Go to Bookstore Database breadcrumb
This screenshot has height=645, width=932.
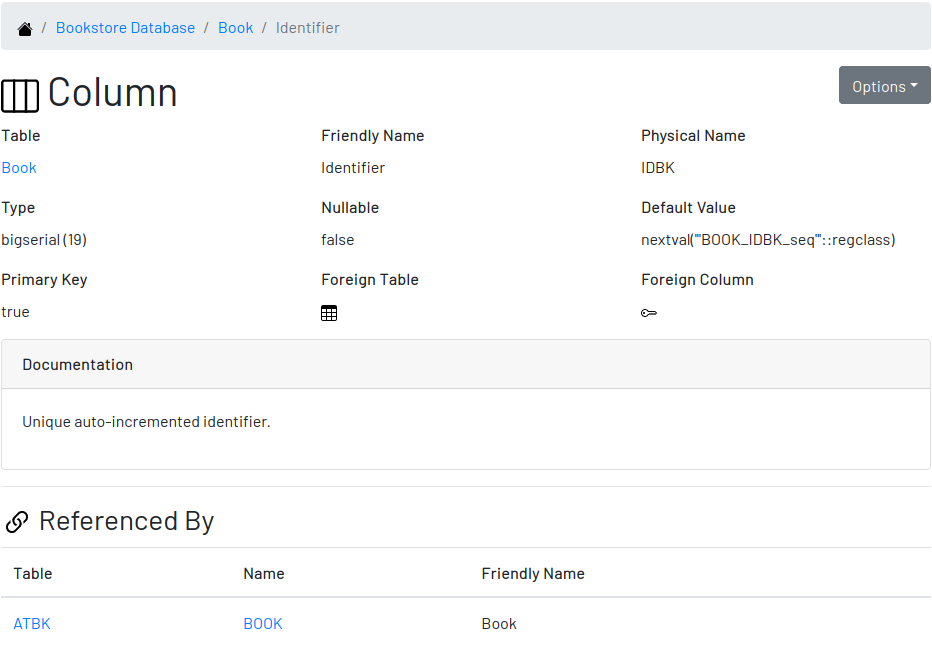pos(125,28)
